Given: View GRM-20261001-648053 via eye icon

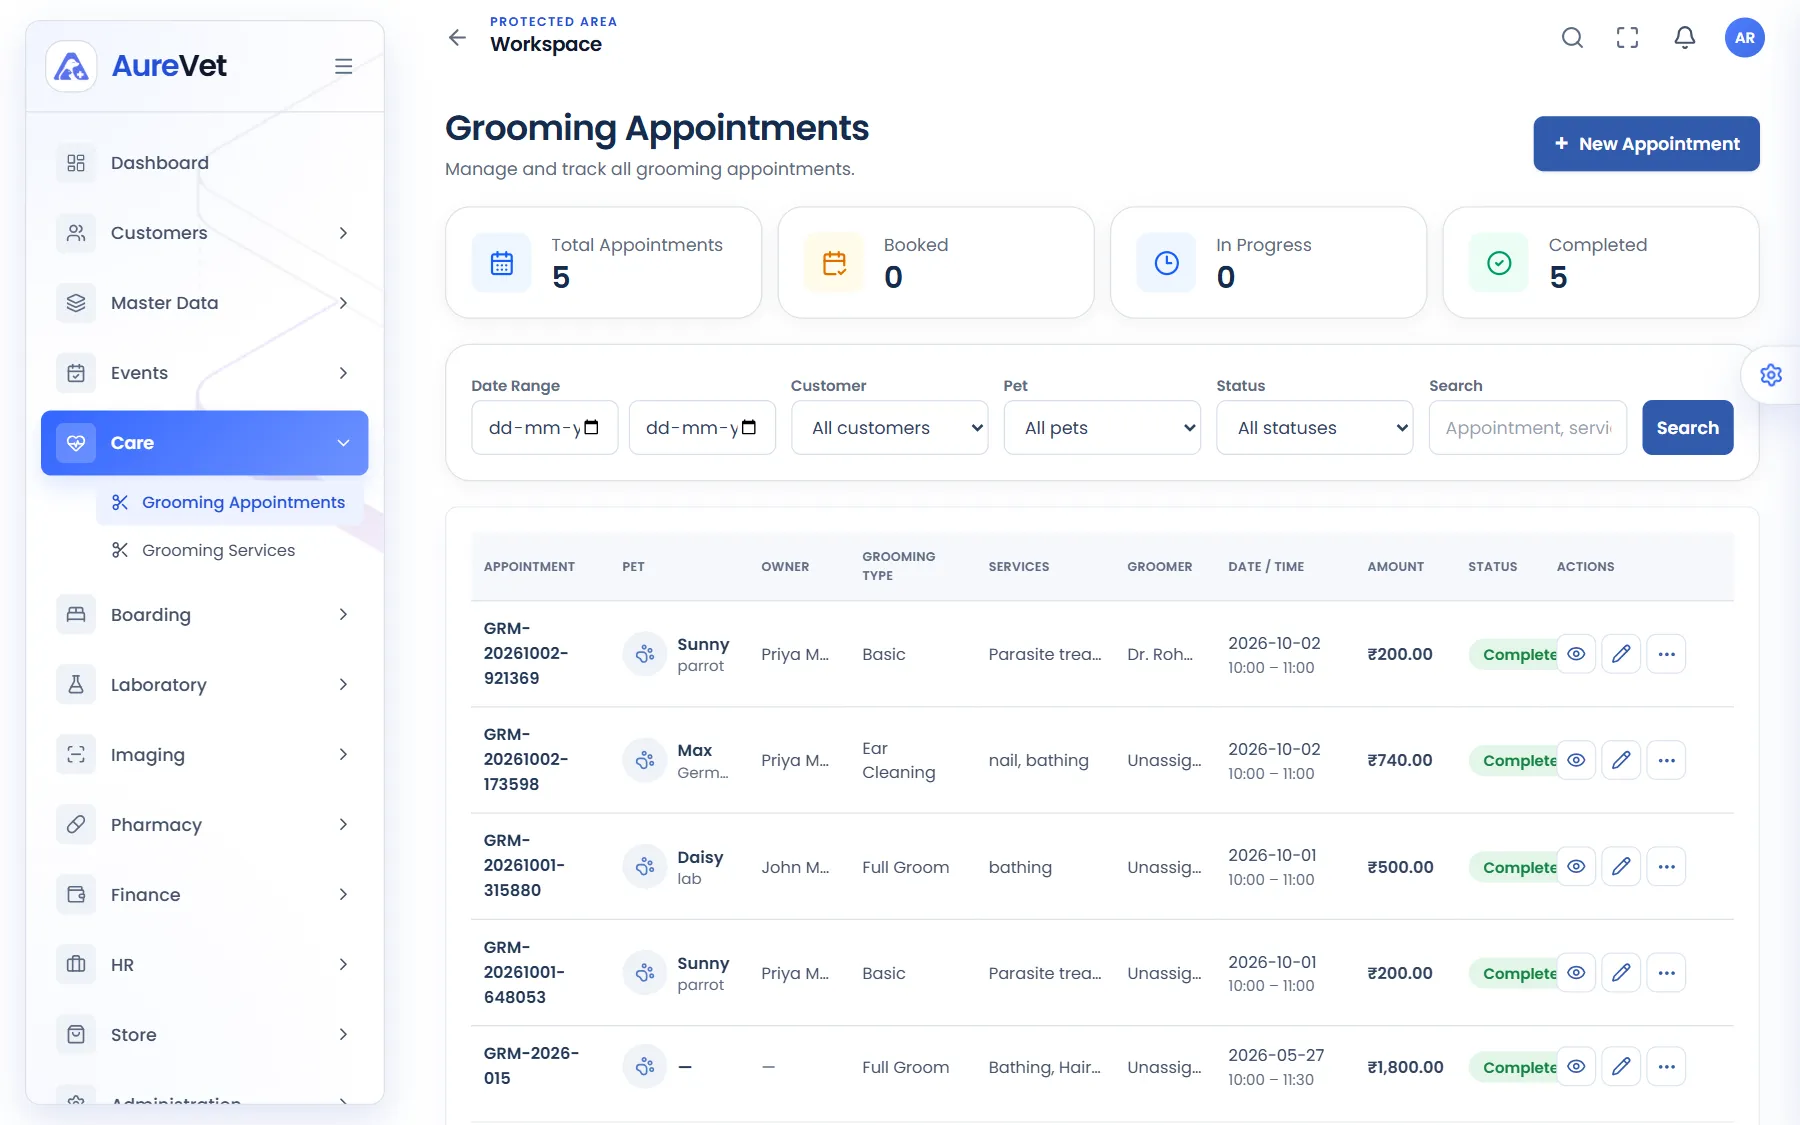Looking at the screenshot, I should [1576, 973].
